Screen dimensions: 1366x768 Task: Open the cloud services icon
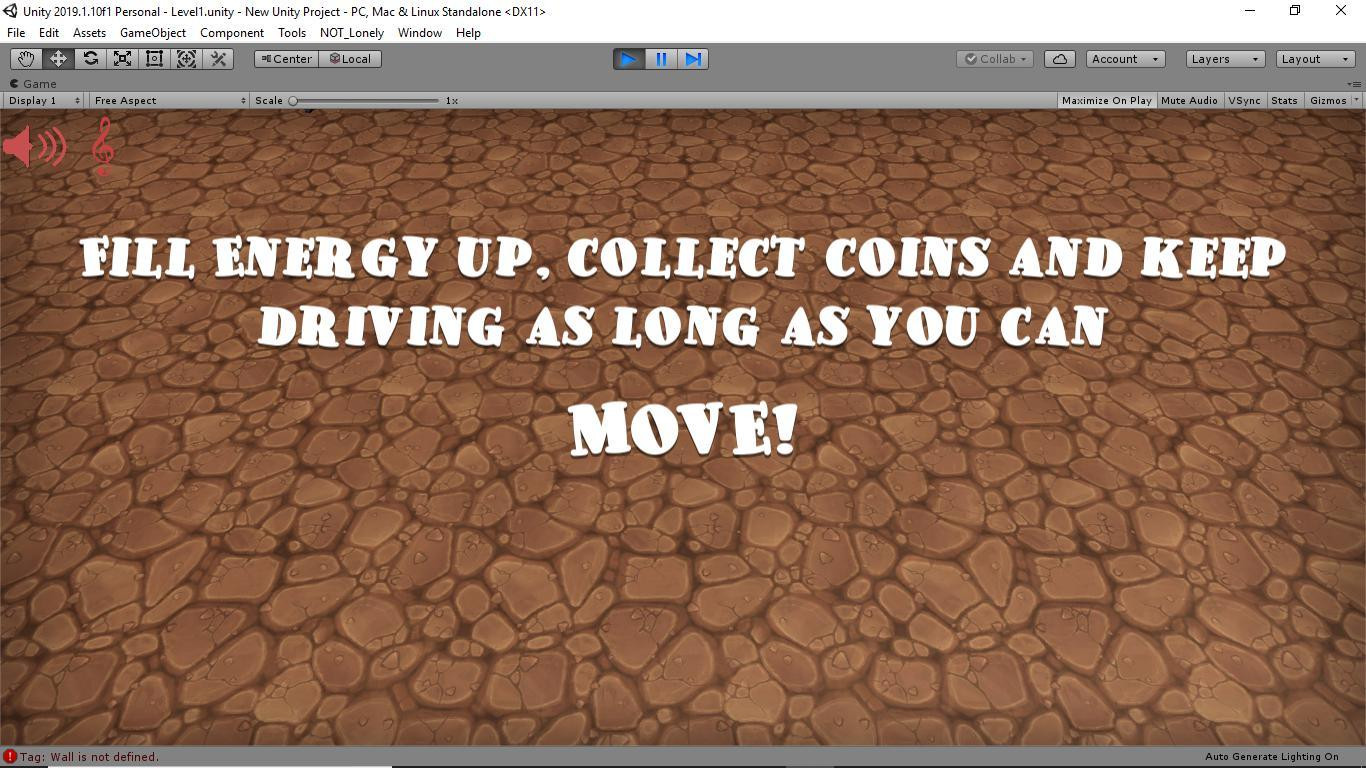pyautogui.click(x=1060, y=59)
